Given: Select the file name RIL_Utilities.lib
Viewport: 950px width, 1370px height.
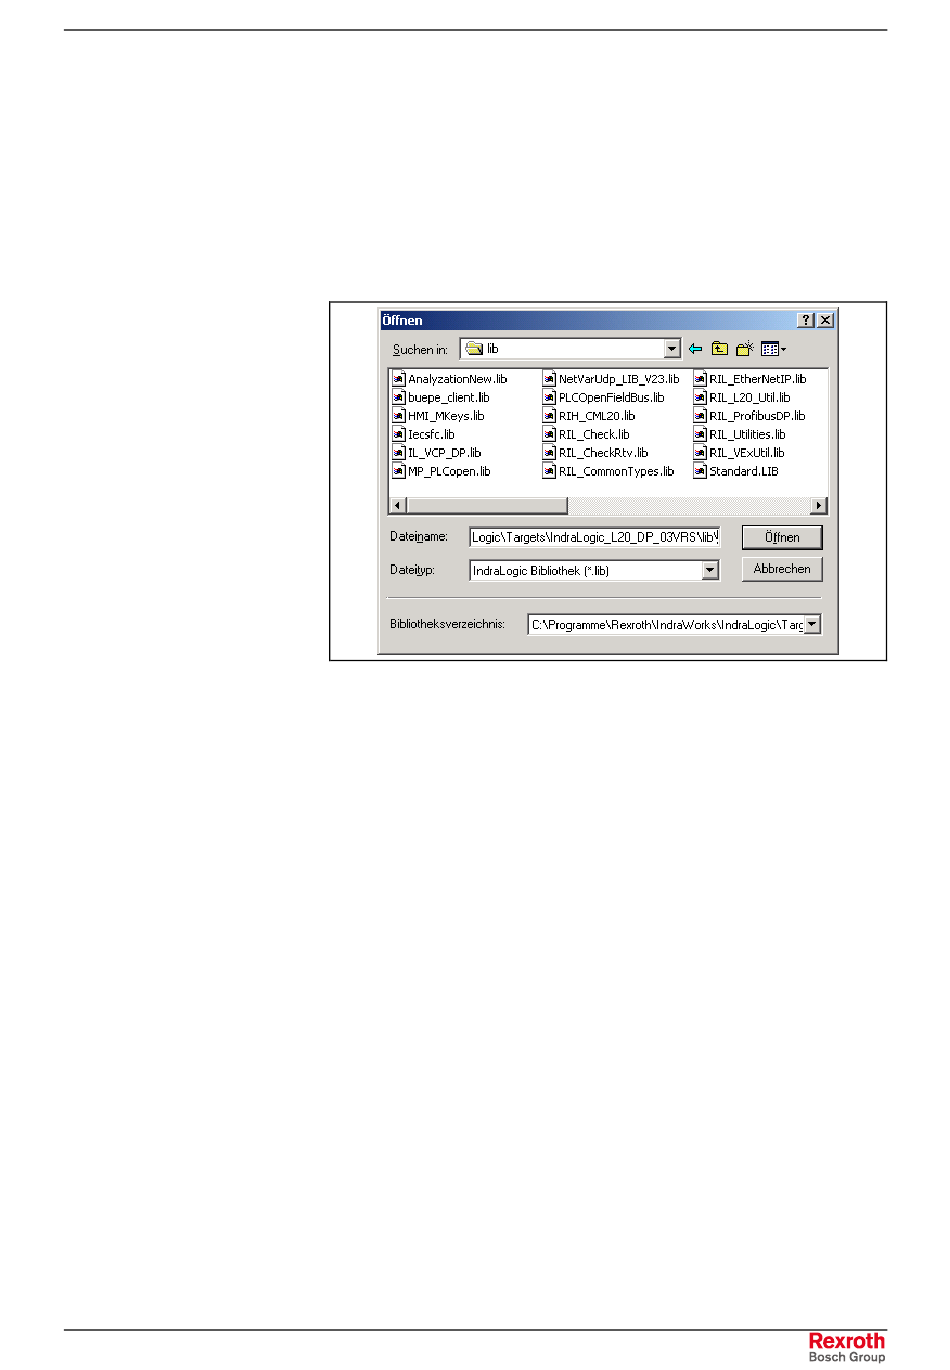Looking at the screenshot, I should click(x=747, y=434).
